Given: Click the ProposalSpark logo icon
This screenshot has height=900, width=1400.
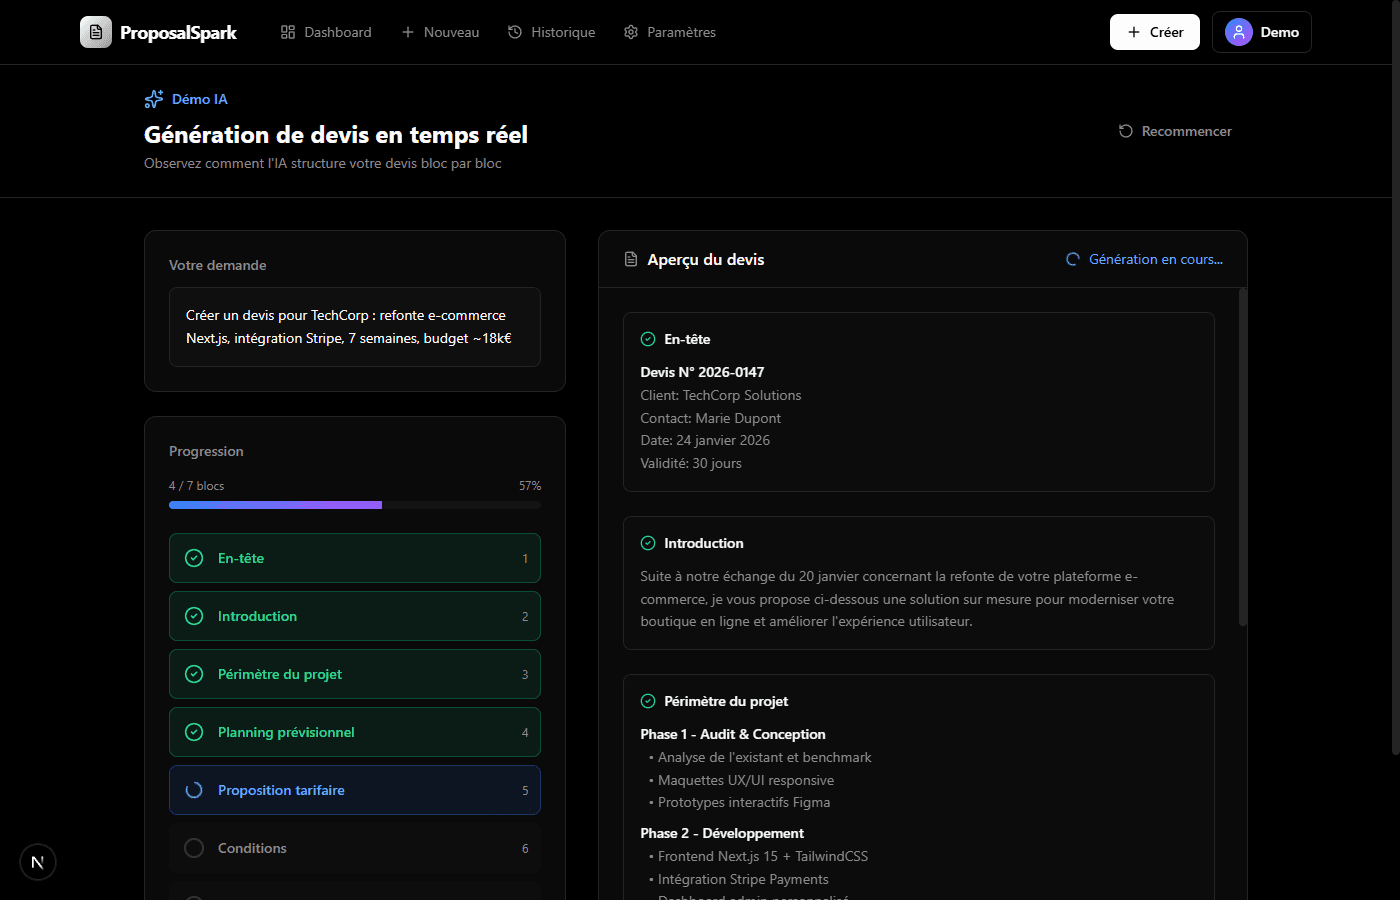Looking at the screenshot, I should [96, 32].
